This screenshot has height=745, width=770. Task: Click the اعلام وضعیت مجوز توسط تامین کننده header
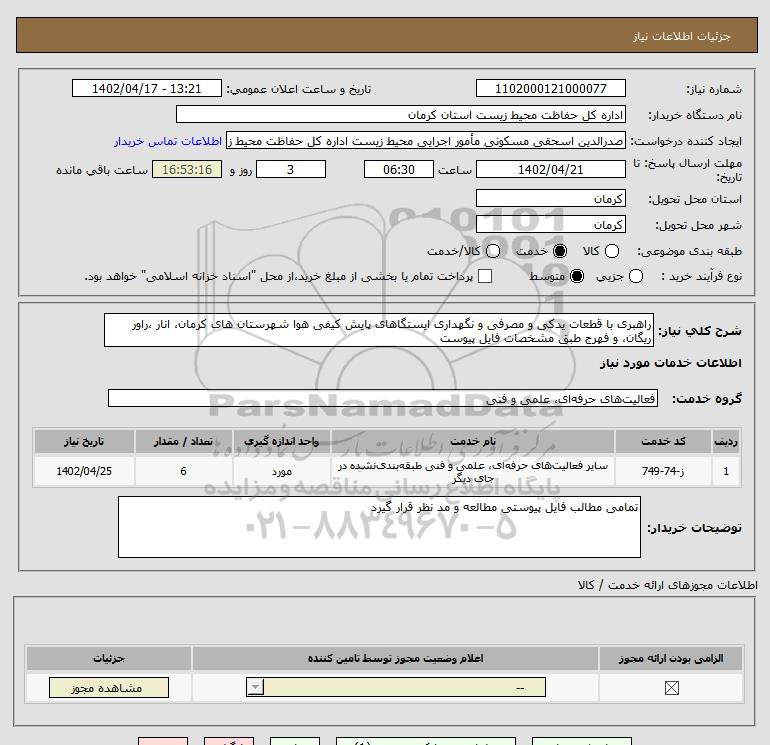[395, 658]
